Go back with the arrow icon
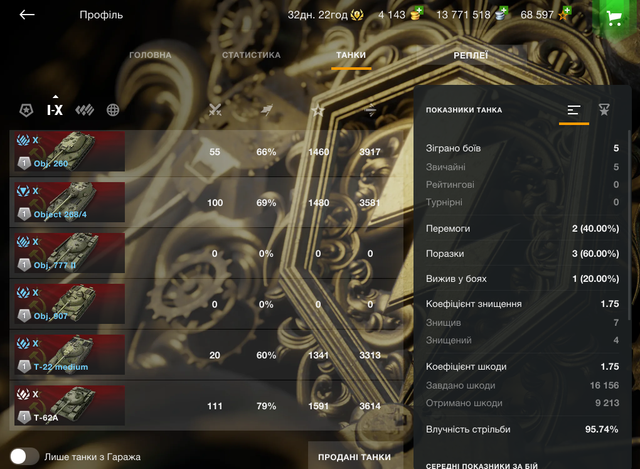Image resolution: width=640 pixels, height=469 pixels. point(27,15)
